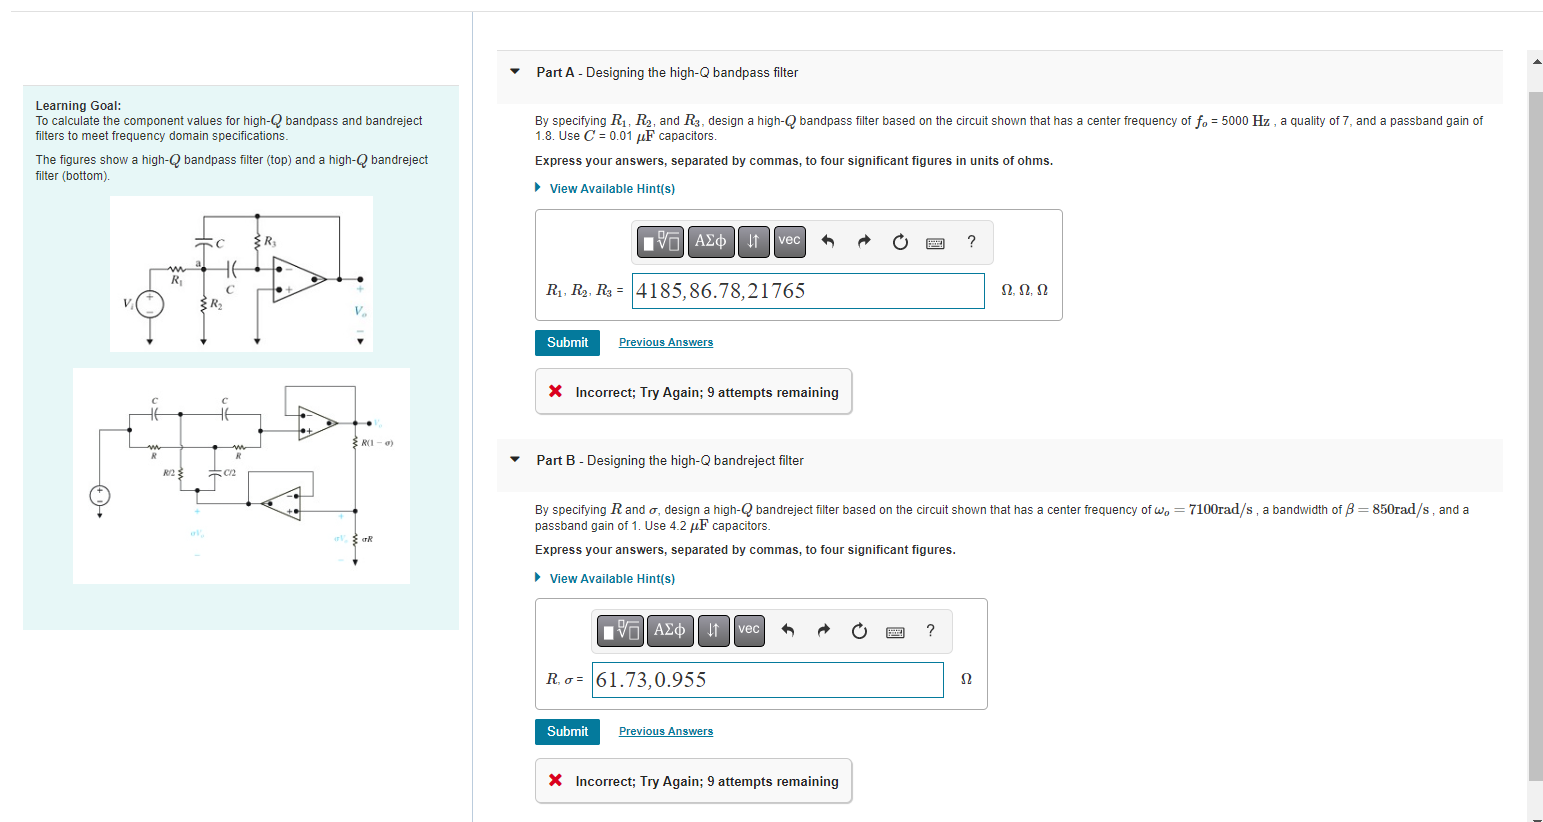Image resolution: width=1543 pixels, height=822 pixels.
Task: Click the bandpass filter circuit figure
Action: [241, 274]
